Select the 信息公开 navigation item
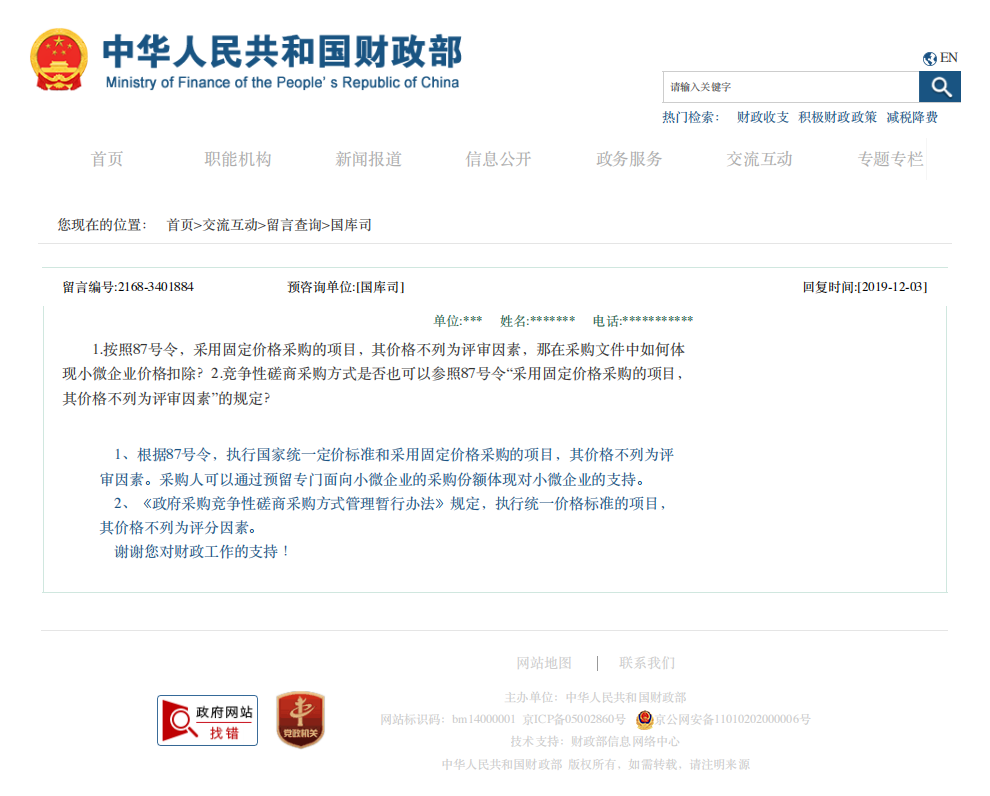The image size is (990, 796). pyautogui.click(x=497, y=158)
